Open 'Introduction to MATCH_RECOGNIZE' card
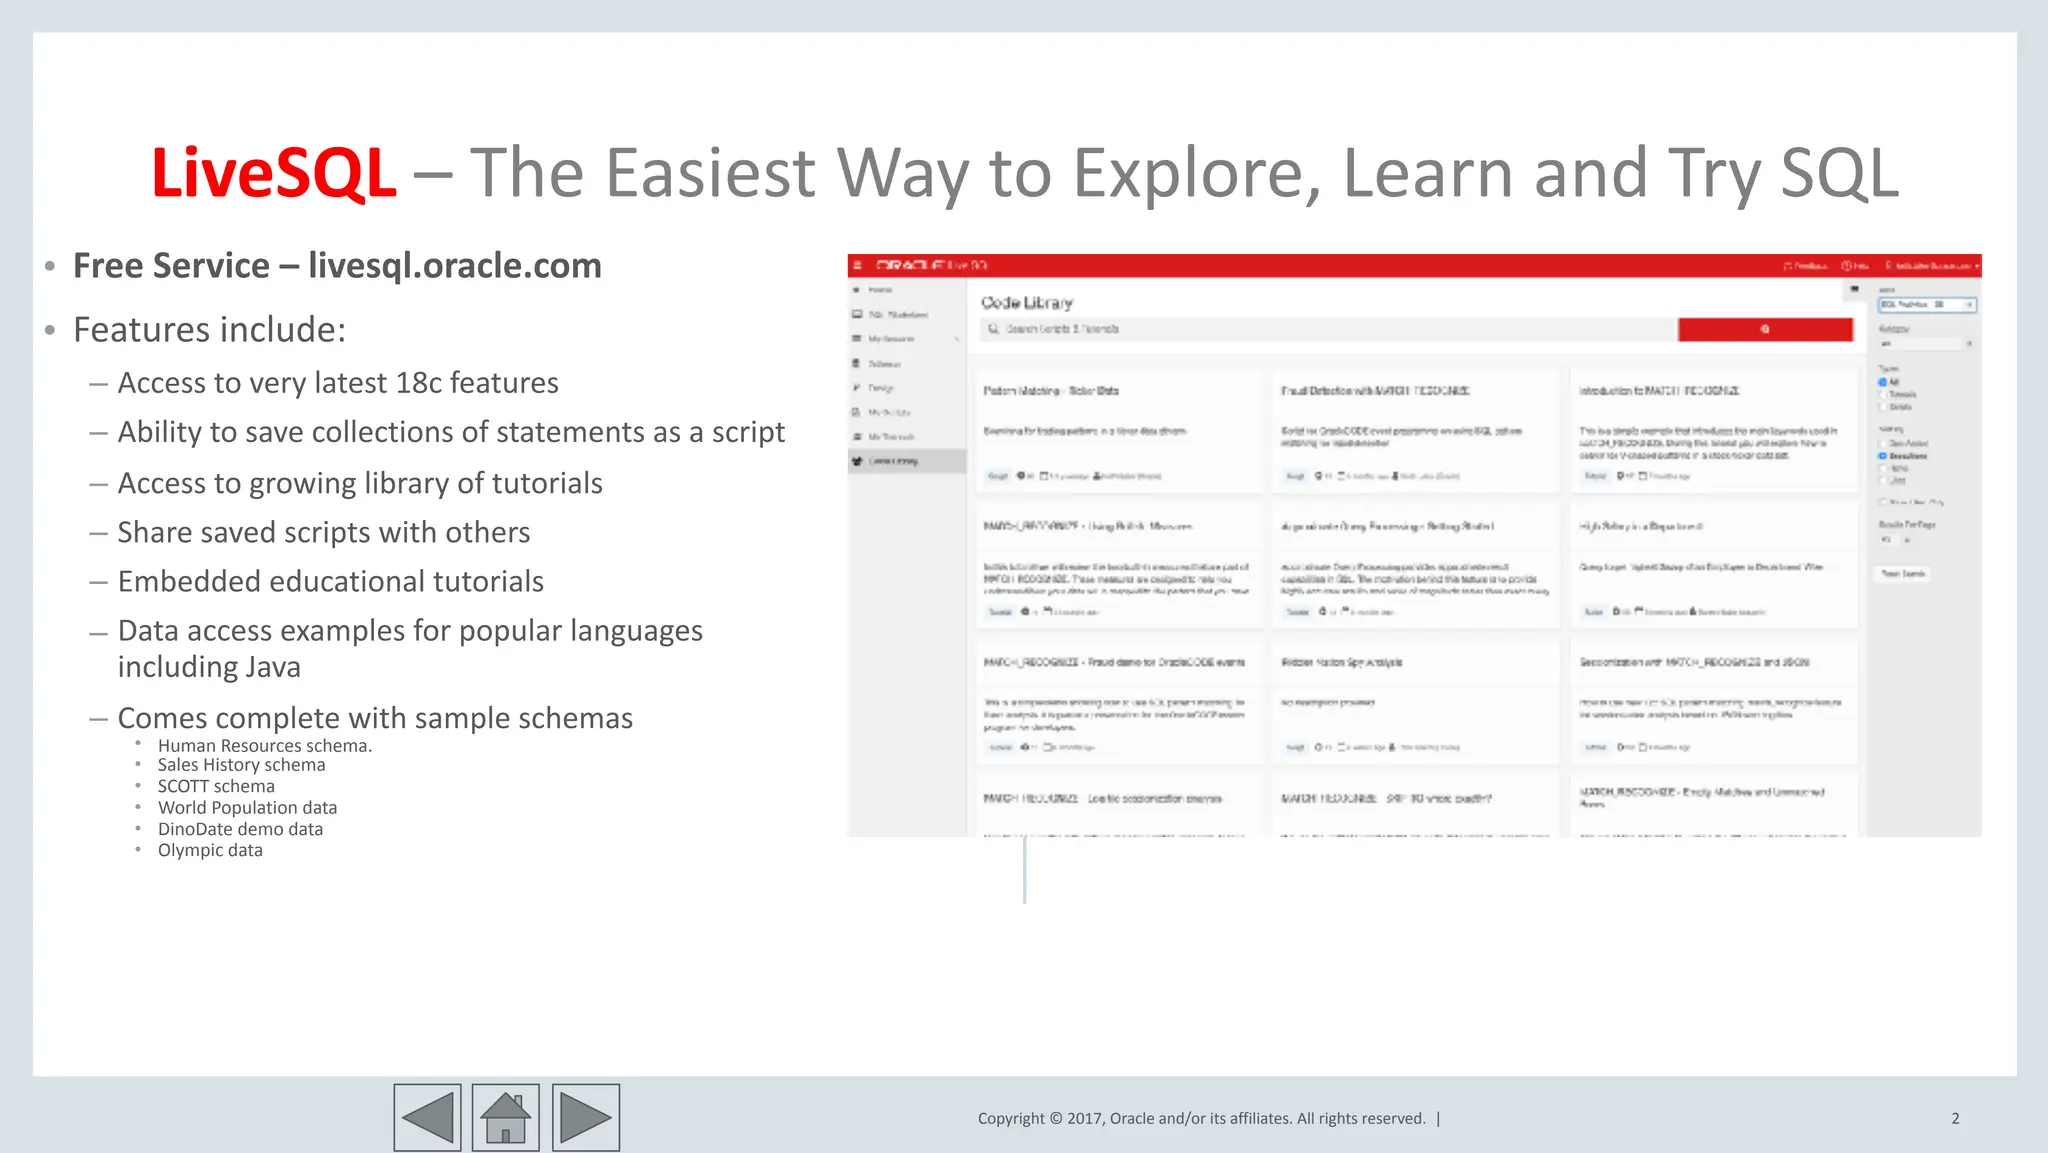The height and width of the screenshot is (1153, 2048). point(1658,391)
